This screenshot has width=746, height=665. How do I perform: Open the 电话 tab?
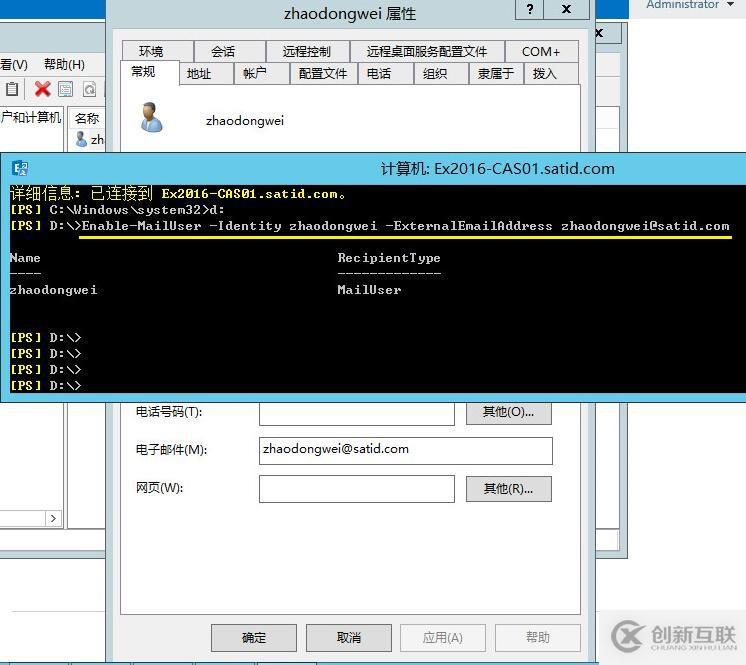click(x=384, y=74)
